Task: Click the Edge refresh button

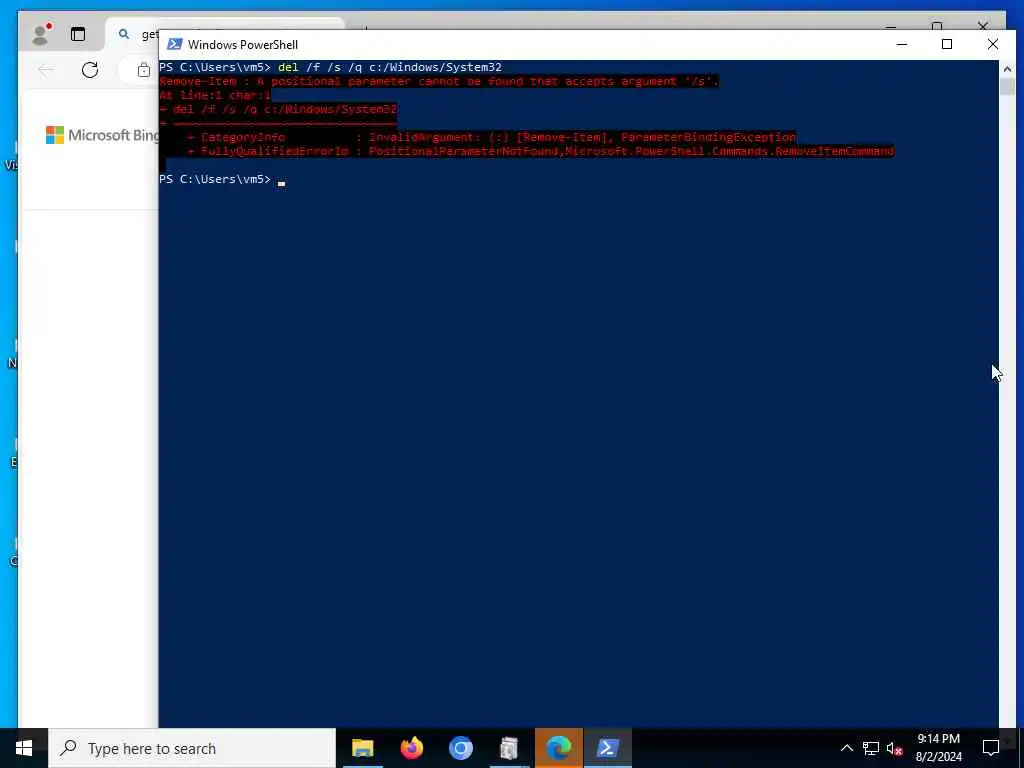Action: (90, 69)
